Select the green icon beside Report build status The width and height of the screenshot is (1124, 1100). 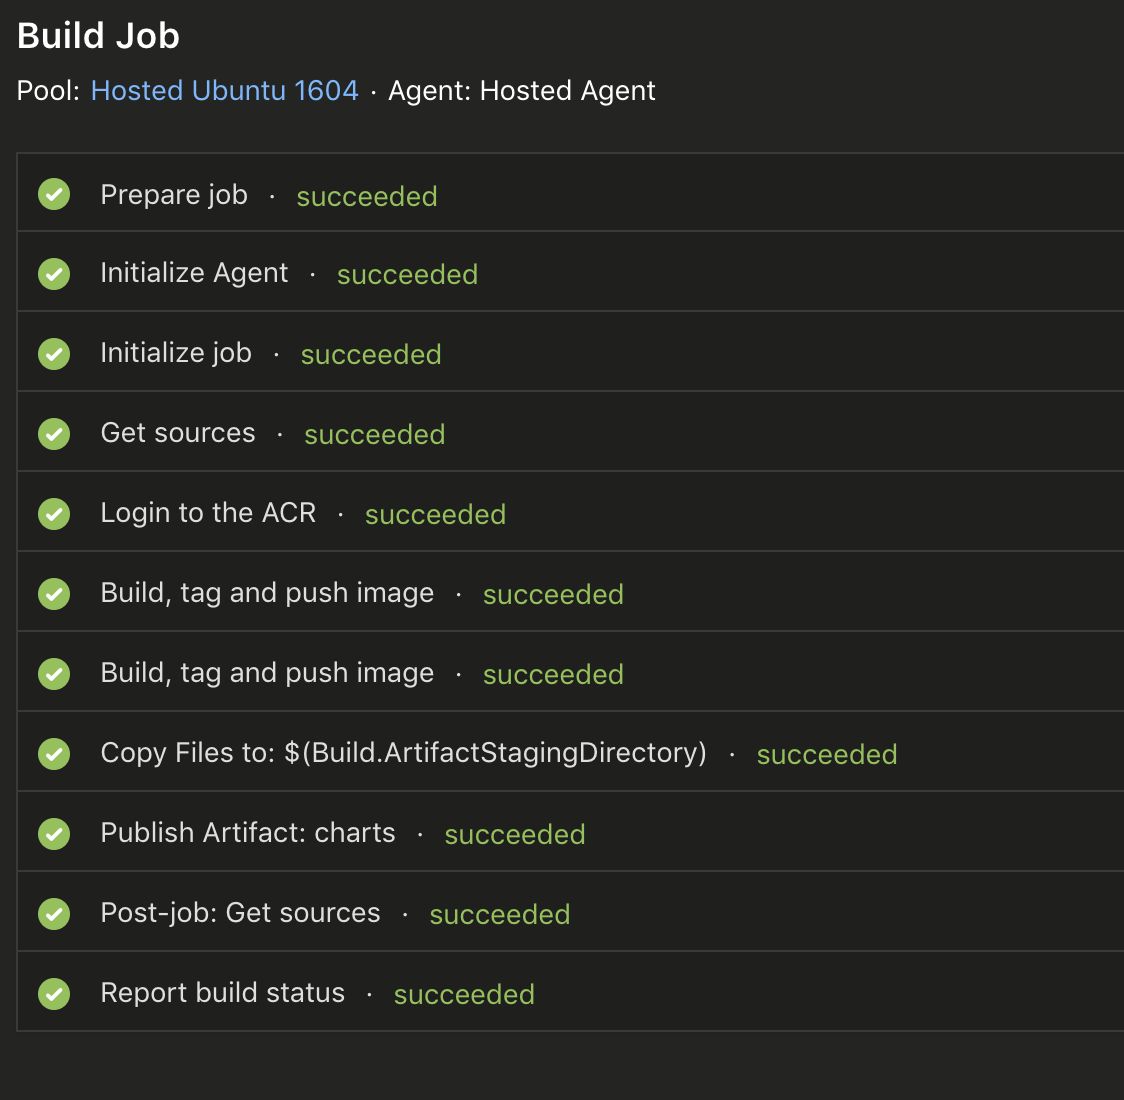point(54,994)
